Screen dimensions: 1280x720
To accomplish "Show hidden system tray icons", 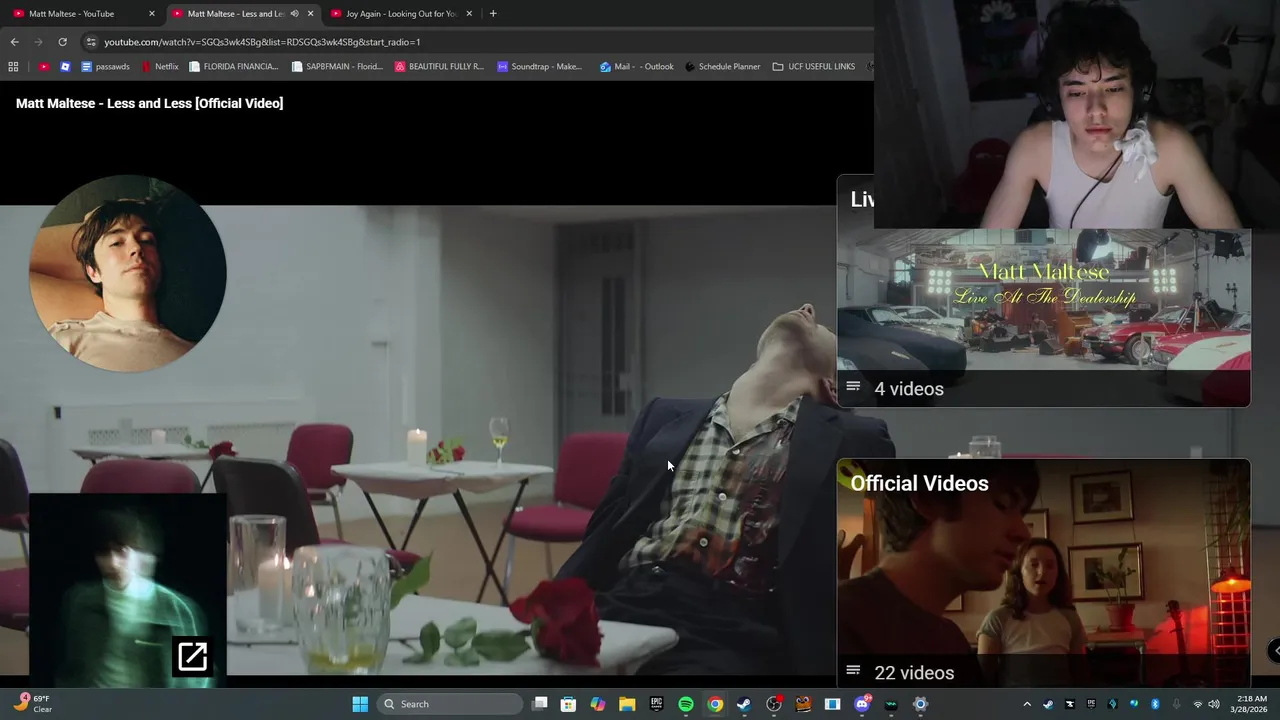I will [x=1026, y=704].
